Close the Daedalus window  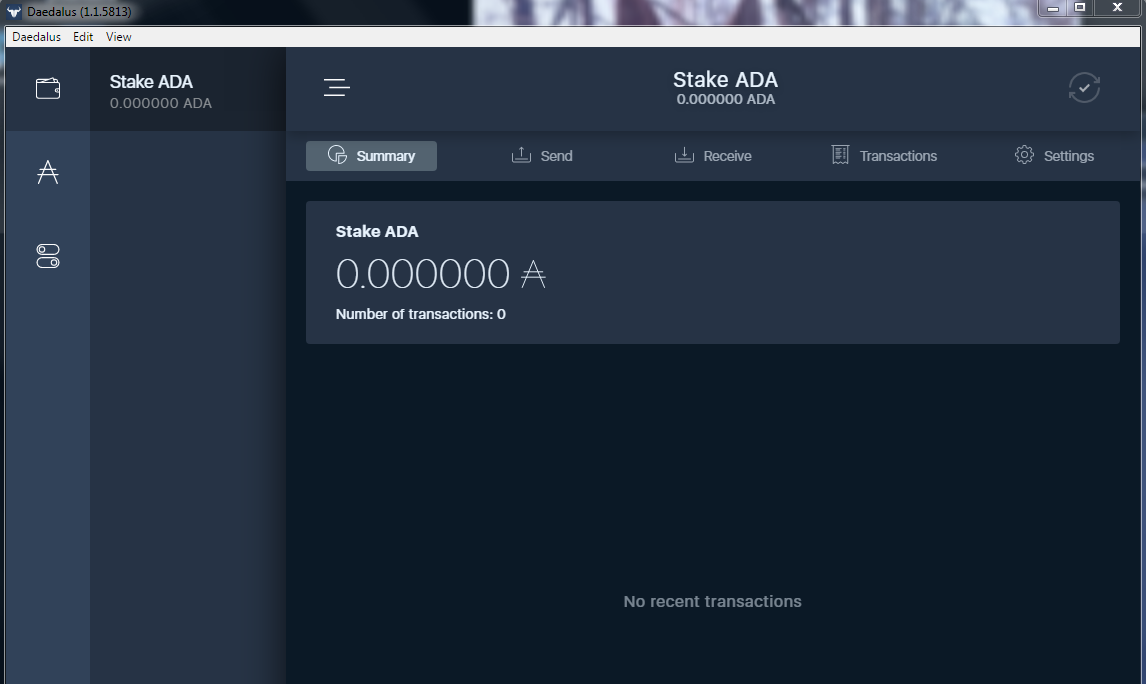click(x=1117, y=8)
